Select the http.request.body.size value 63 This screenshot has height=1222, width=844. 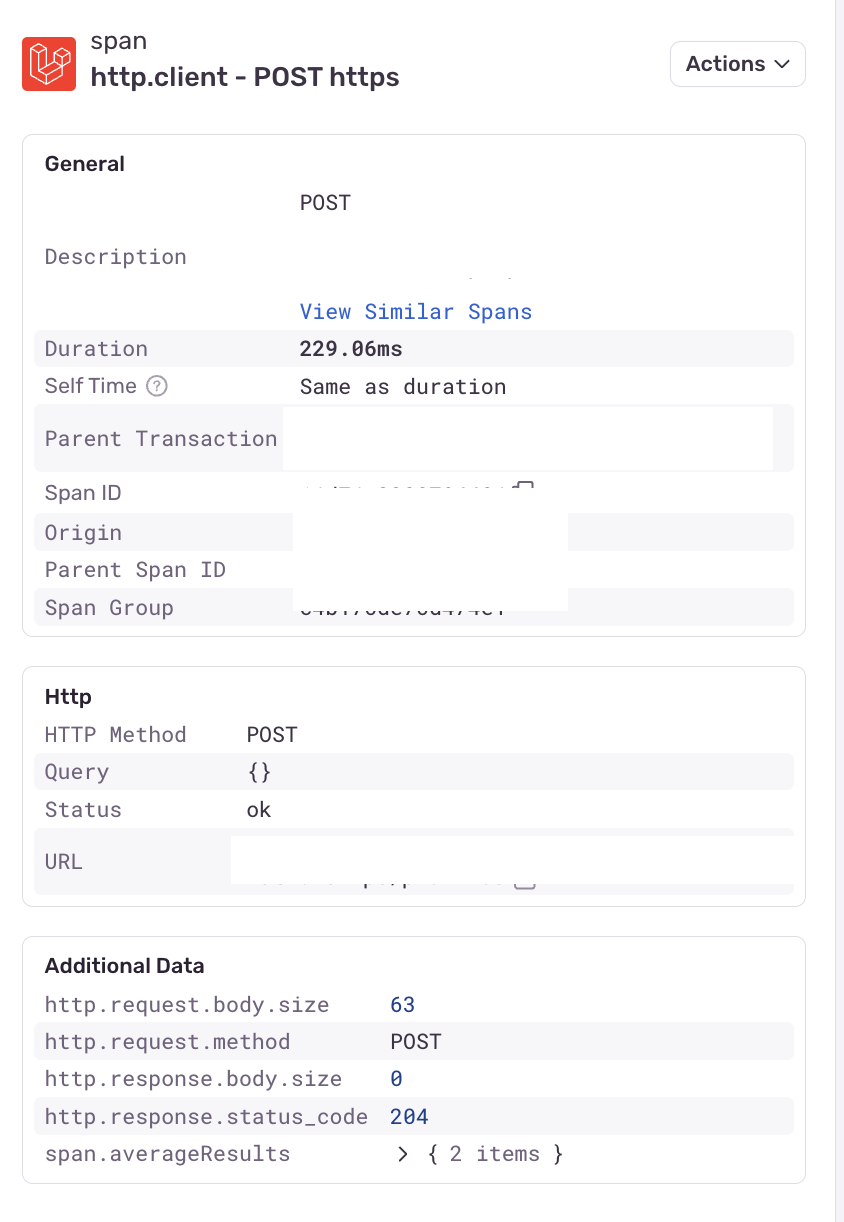point(403,1005)
